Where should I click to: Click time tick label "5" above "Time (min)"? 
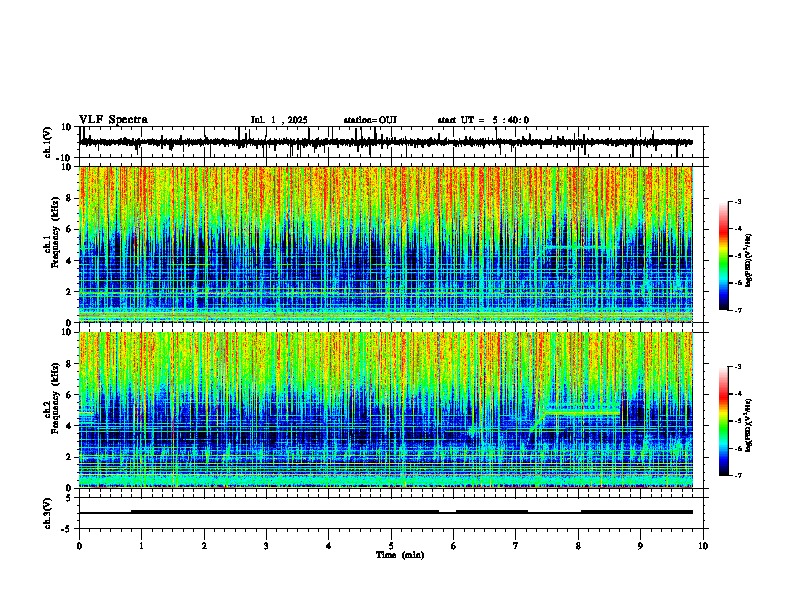pos(391,546)
